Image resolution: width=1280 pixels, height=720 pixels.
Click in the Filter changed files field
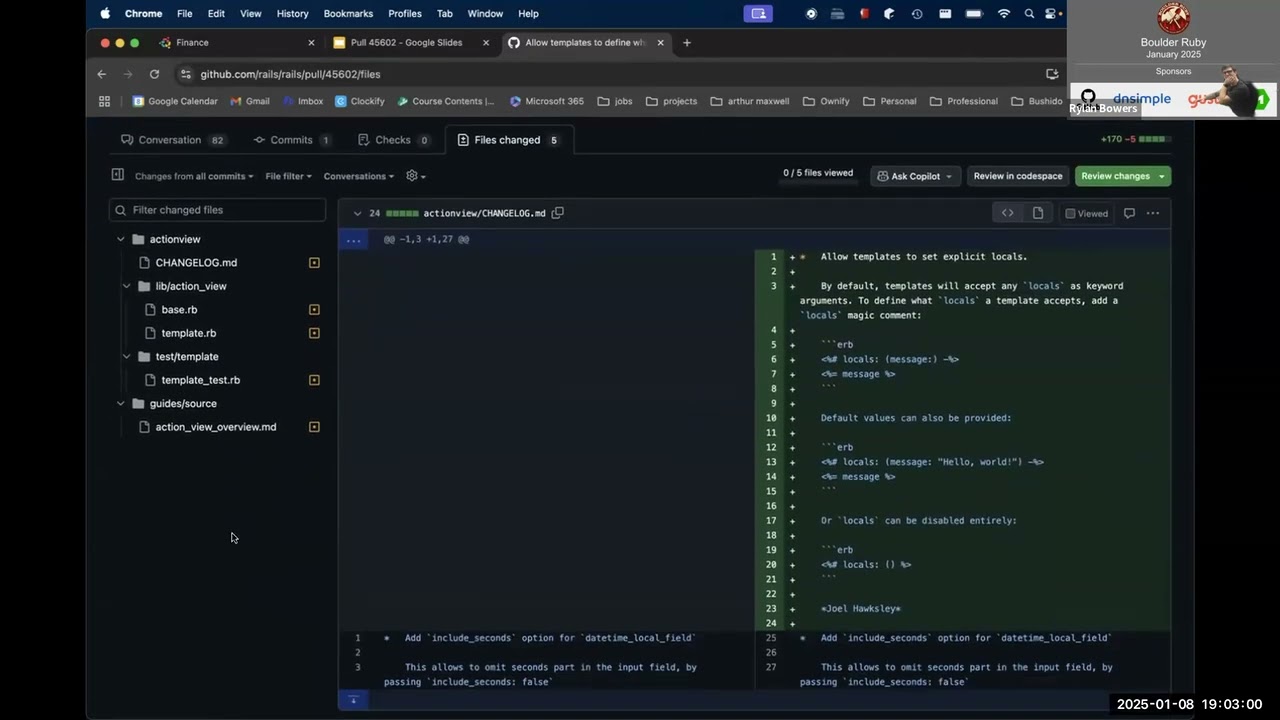pos(217,210)
